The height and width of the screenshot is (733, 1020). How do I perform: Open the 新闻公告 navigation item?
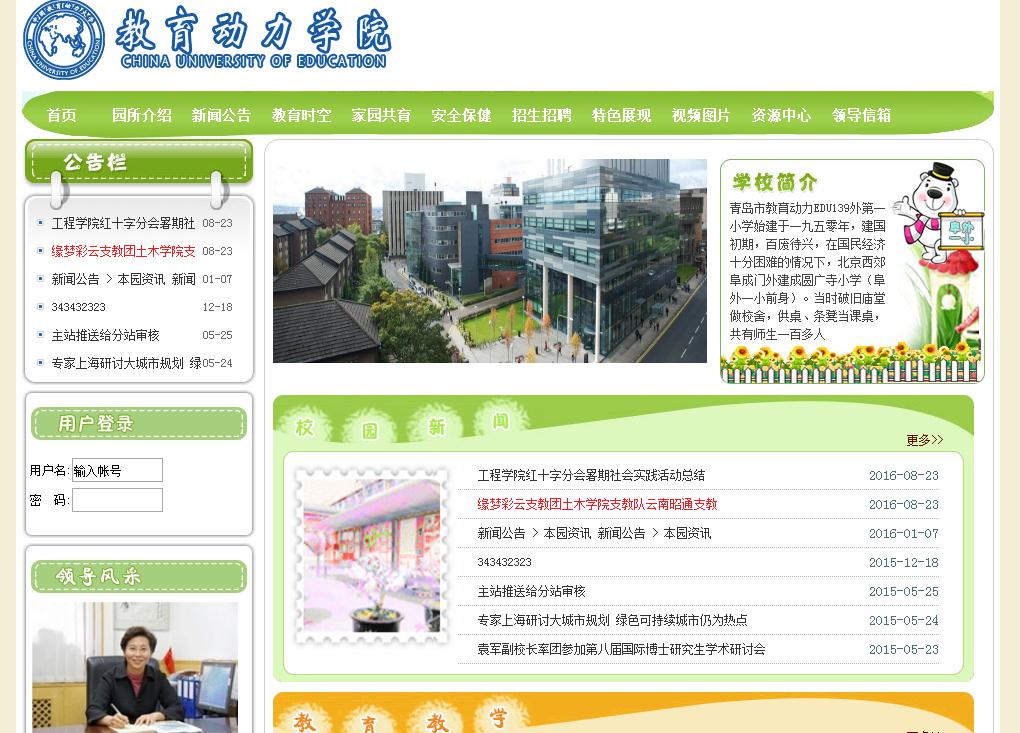pyautogui.click(x=219, y=115)
